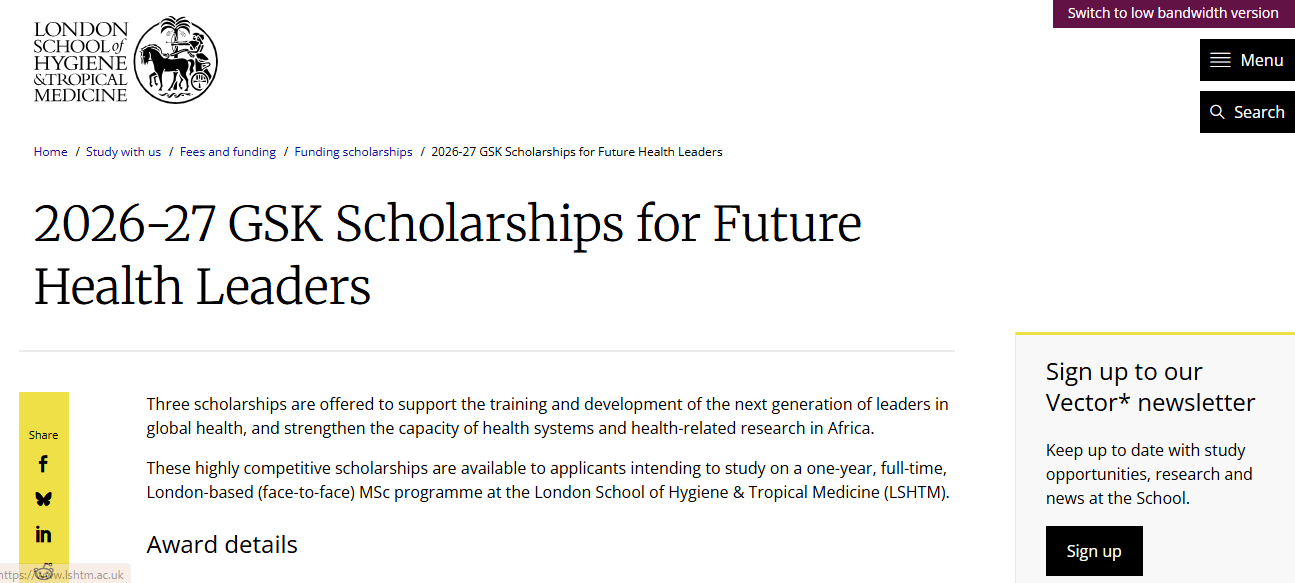Go to Home via breadcrumb
1295x583 pixels.
(x=50, y=151)
